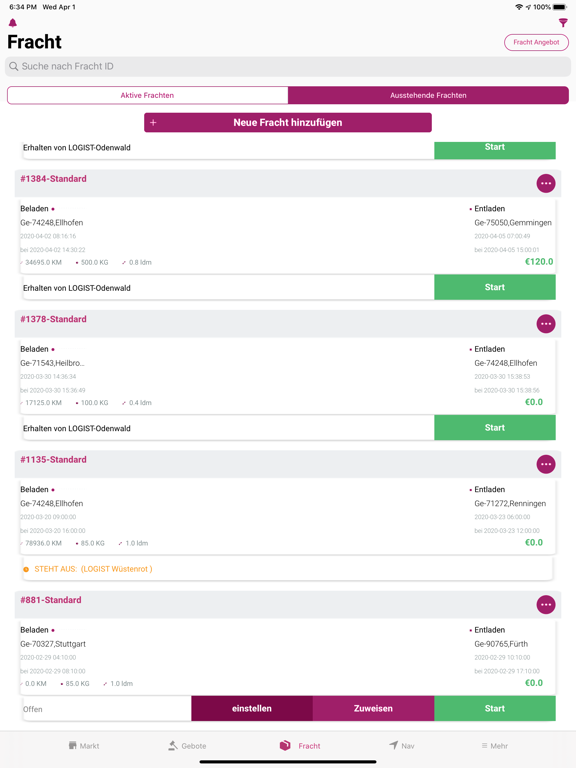576x768 pixels.
Task: Open more options for freight #881-Standard
Action: tap(546, 605)
